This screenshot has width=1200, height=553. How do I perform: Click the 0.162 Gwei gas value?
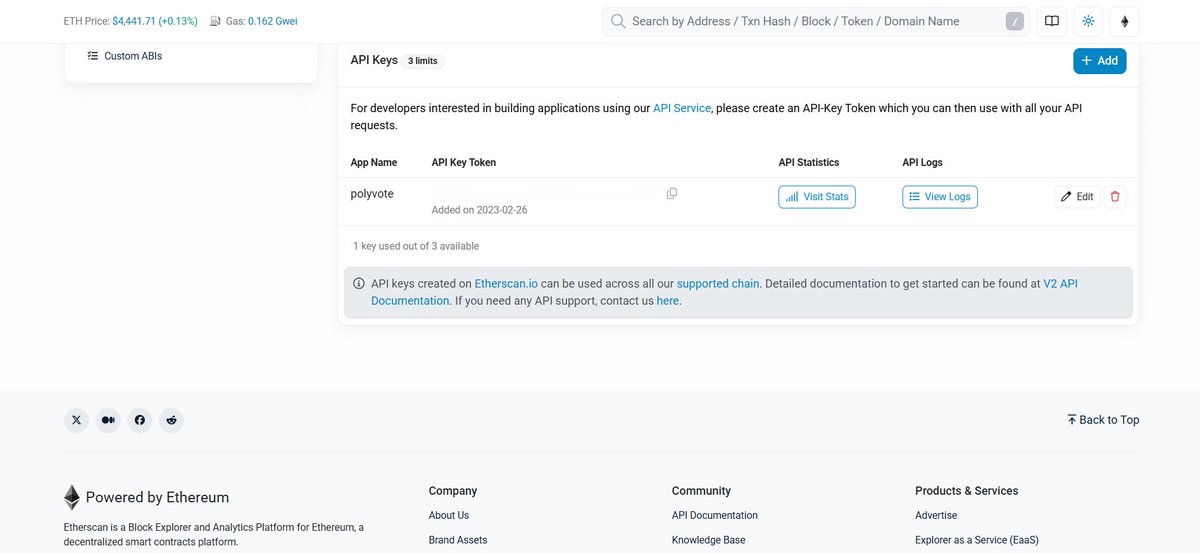(x=272, y=21)
